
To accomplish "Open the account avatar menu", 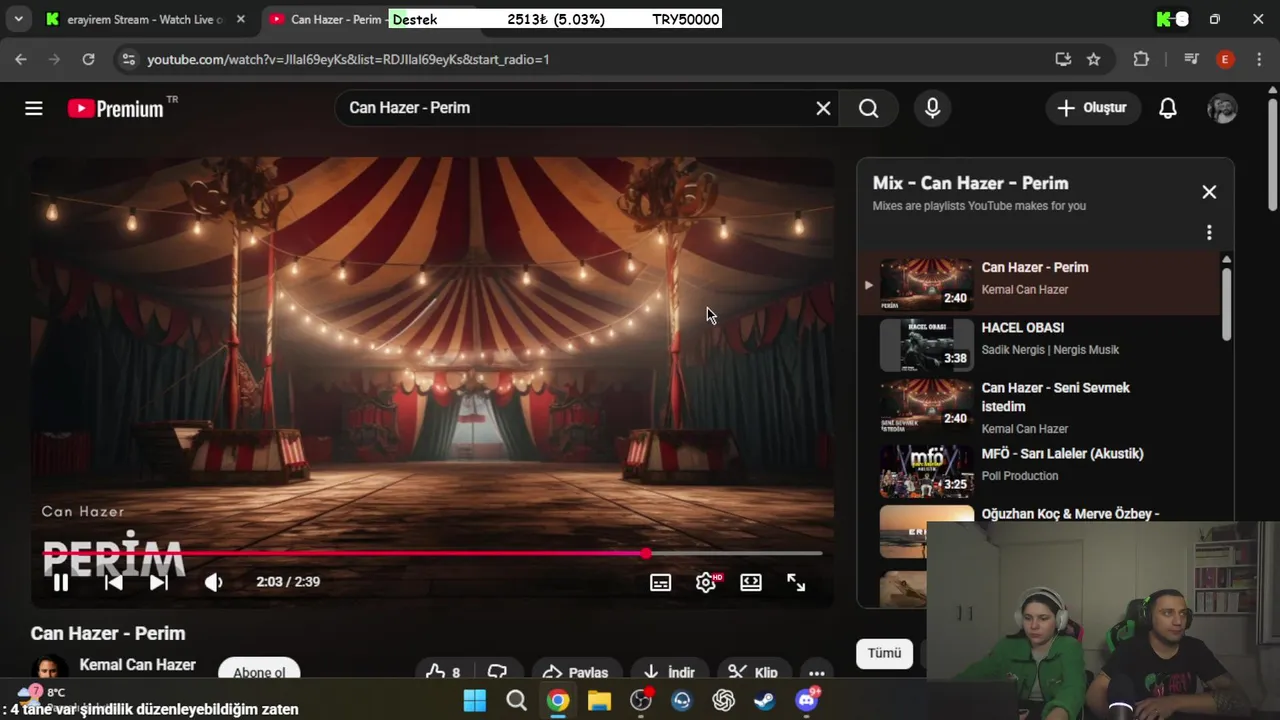I will 1222,108.
